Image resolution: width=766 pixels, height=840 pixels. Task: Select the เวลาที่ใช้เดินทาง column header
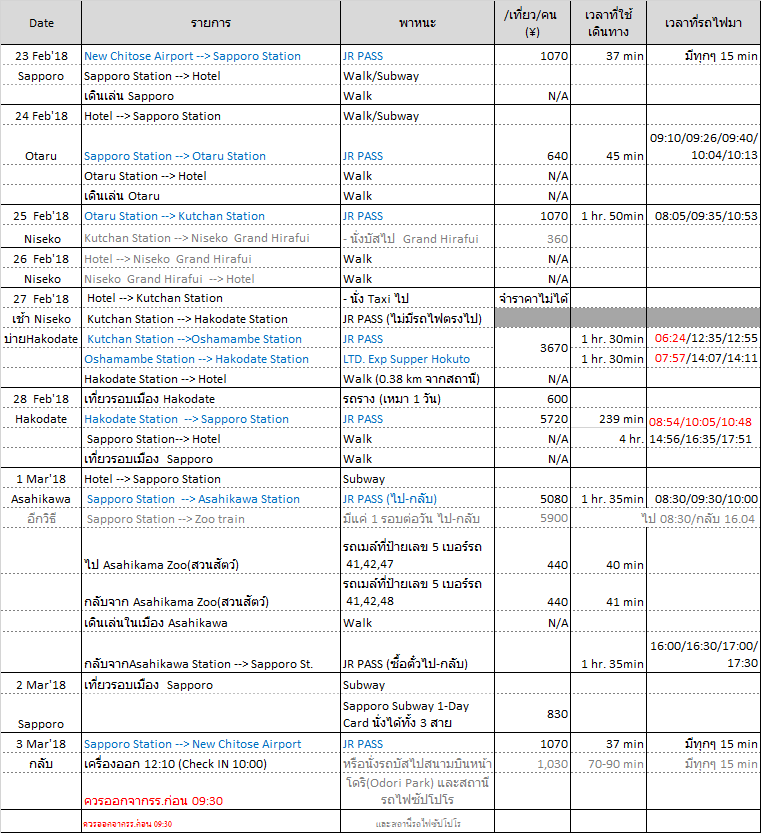pyautogui.click(x=609, y=22)
